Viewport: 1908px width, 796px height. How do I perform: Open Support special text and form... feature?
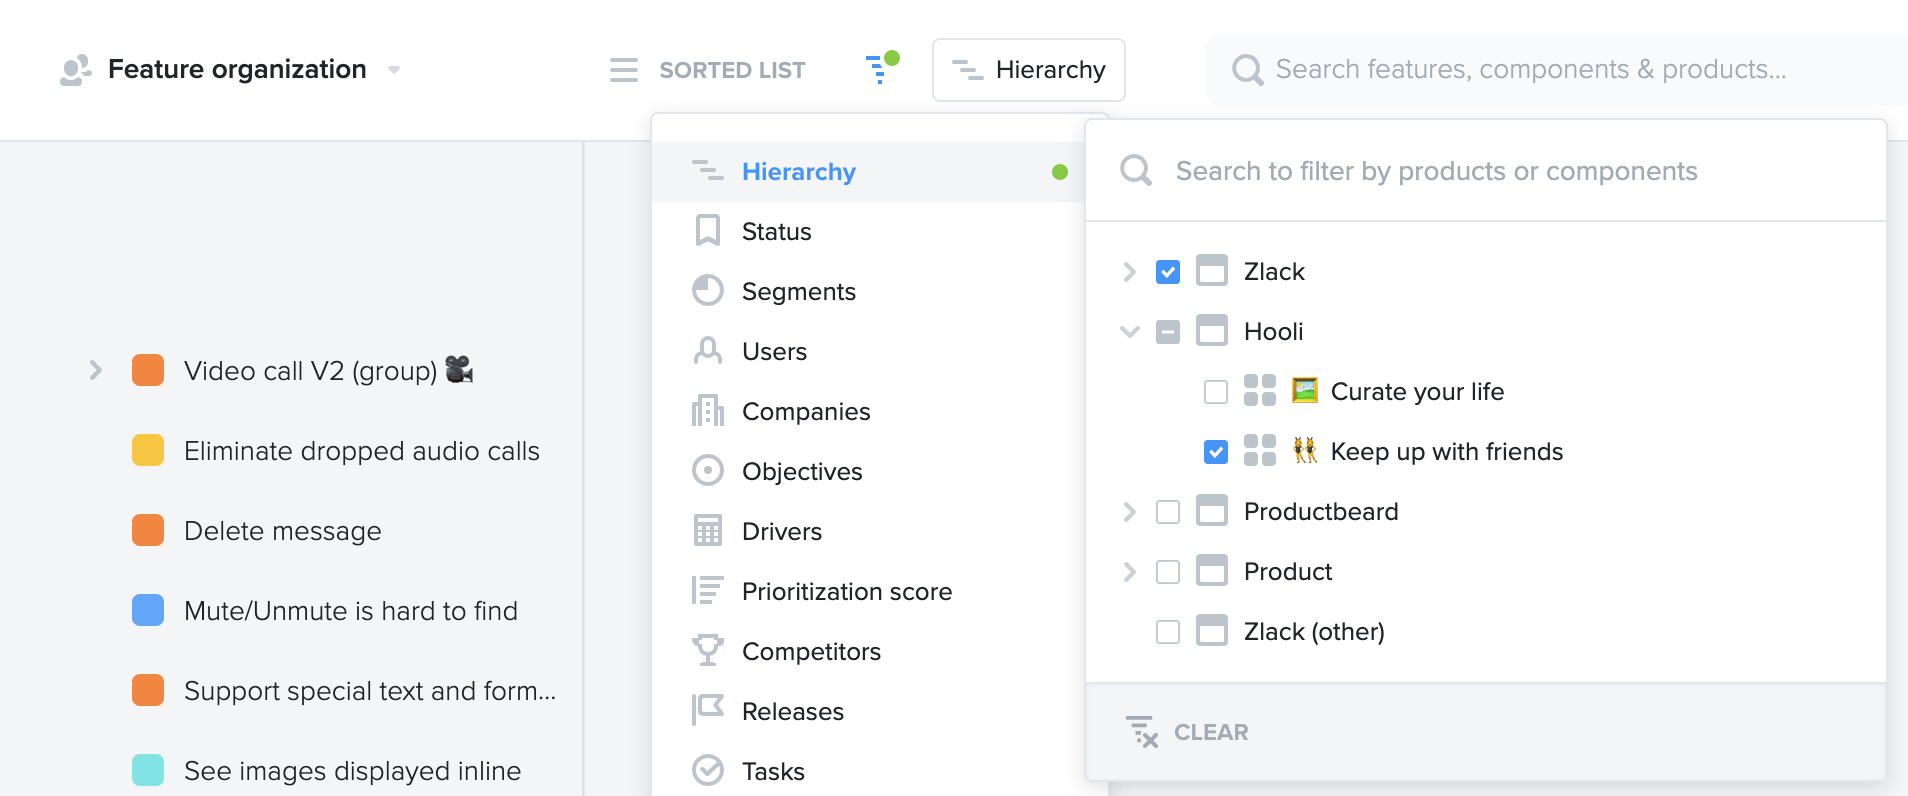point(370,691)
